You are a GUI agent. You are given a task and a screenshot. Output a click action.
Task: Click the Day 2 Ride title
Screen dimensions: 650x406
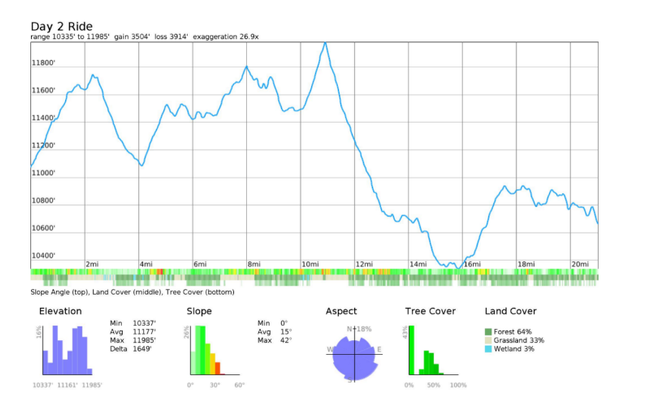[x=63, y=25]
